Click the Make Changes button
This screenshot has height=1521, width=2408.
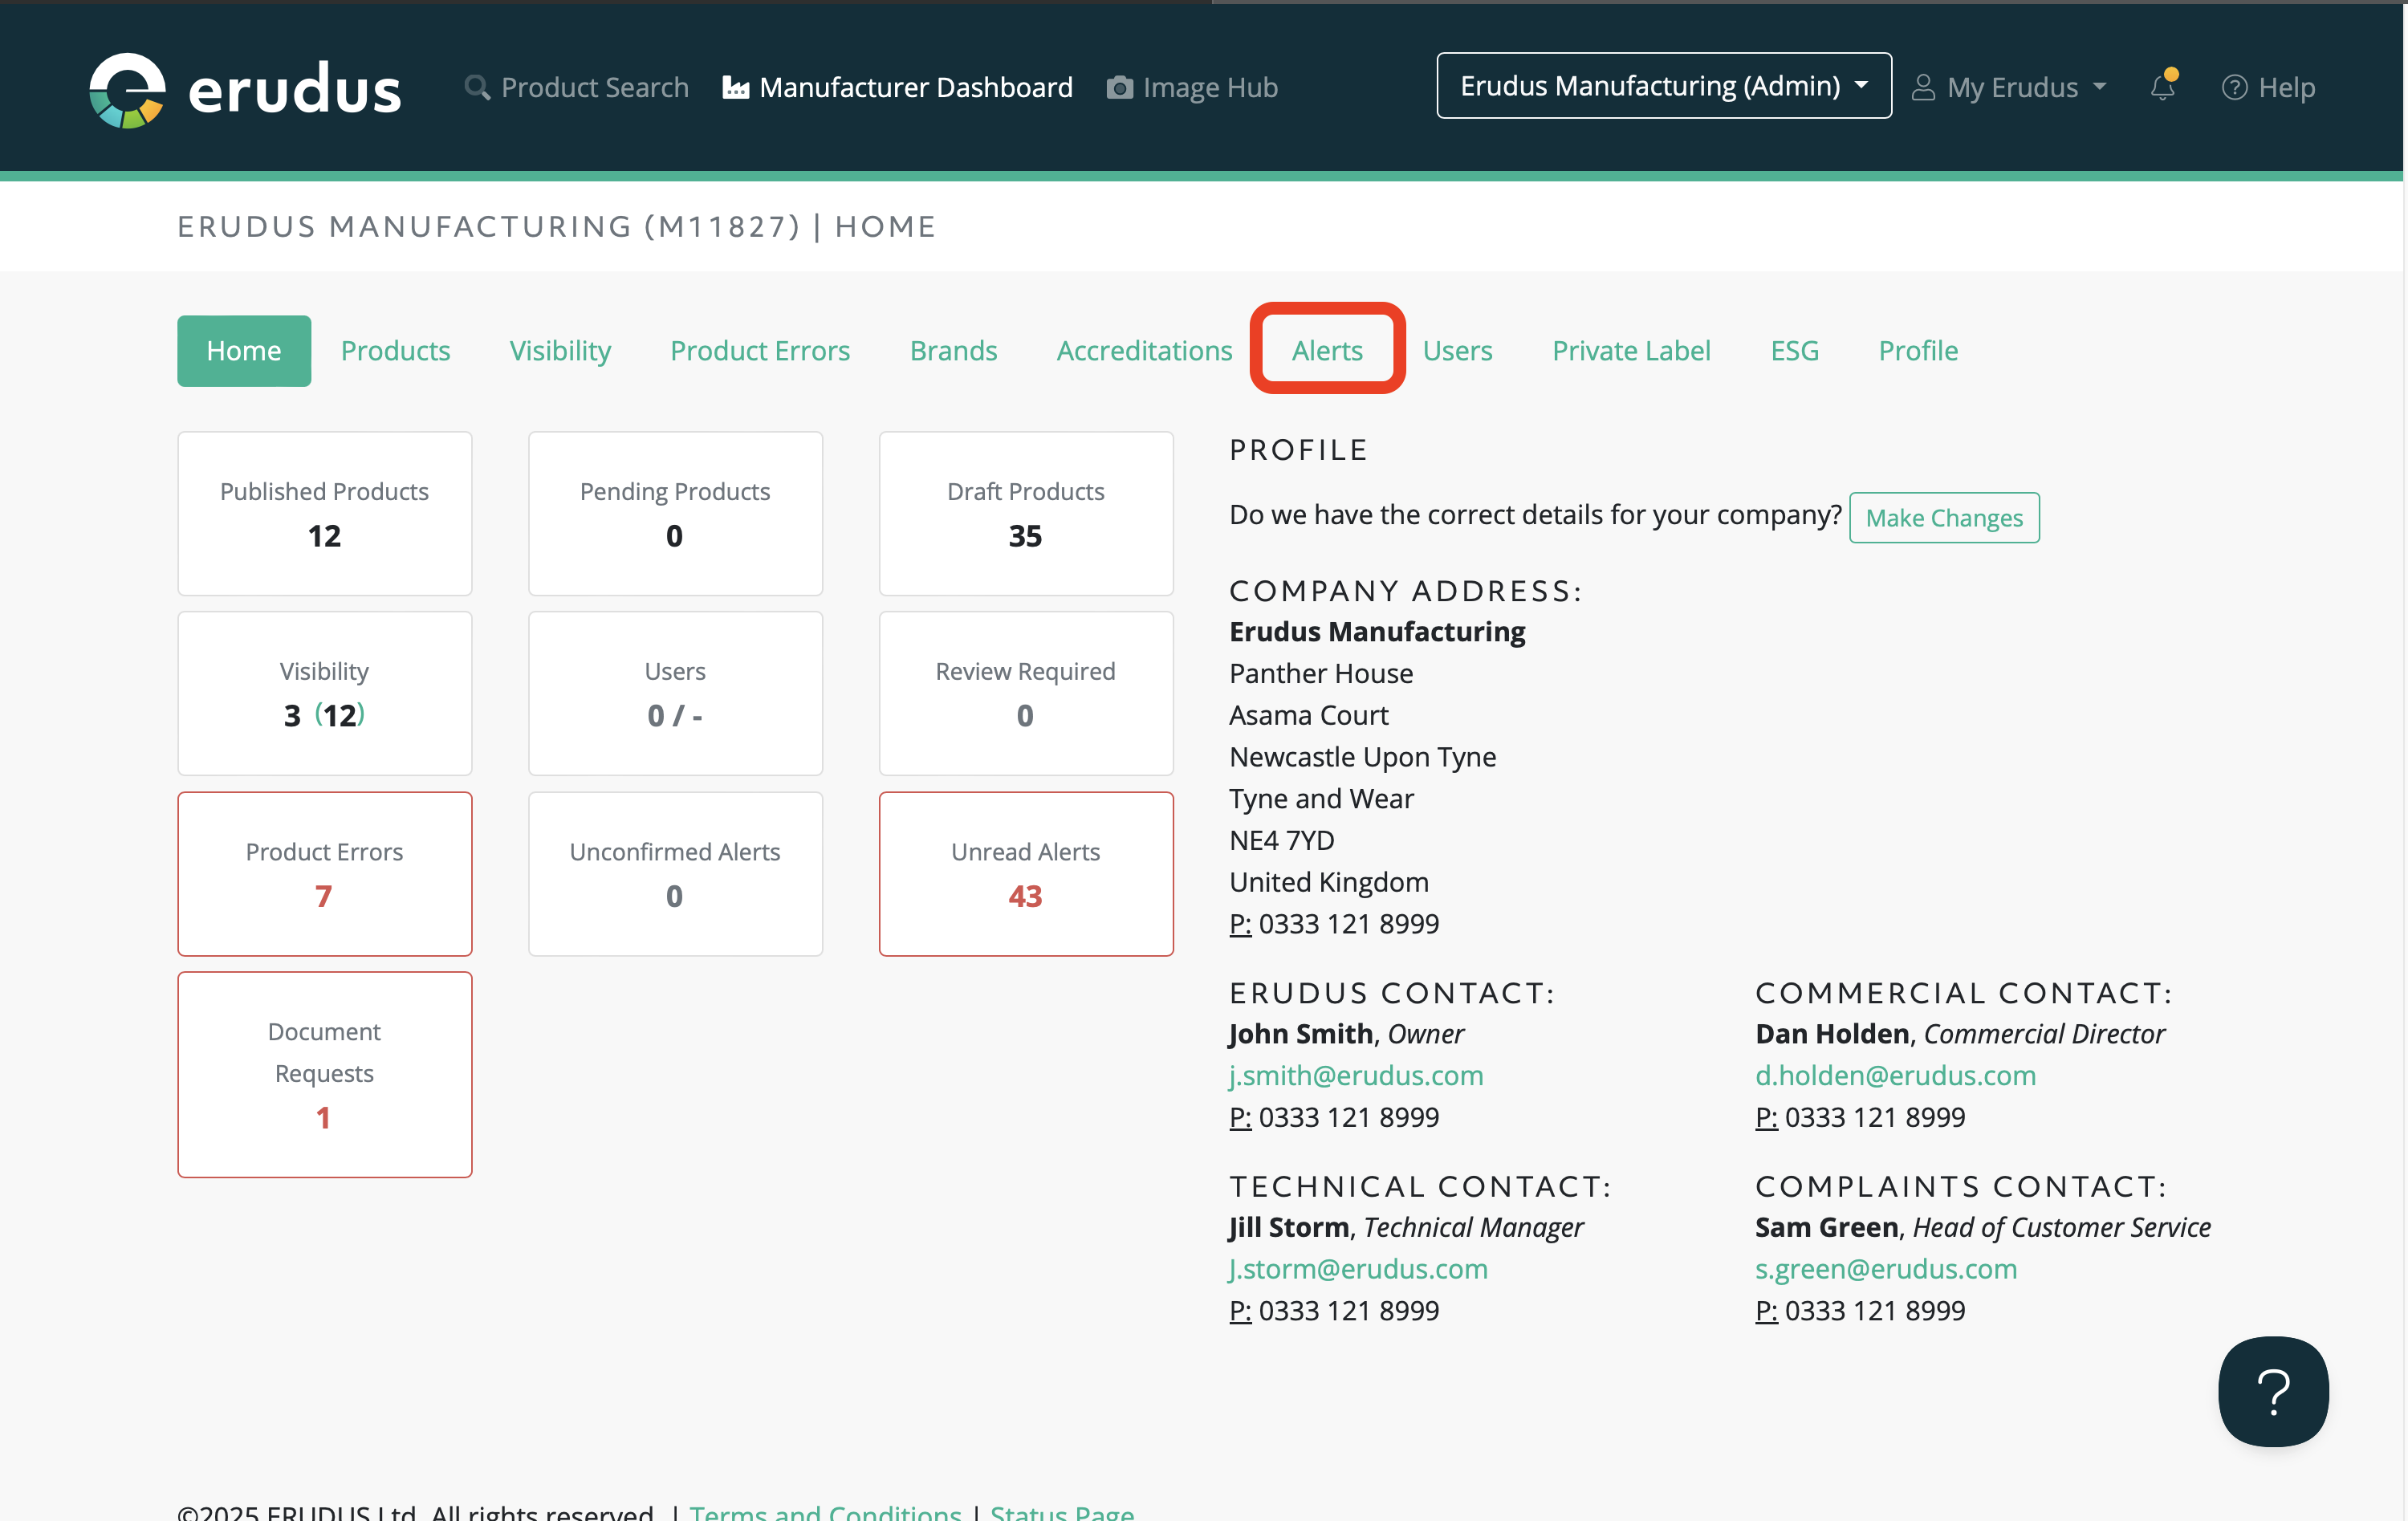(x=1943, y=518)
